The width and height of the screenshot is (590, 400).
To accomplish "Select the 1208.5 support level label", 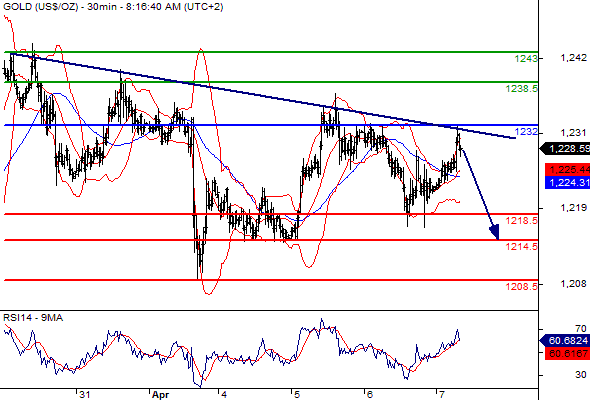I will pyautogui.click(x=522, y=286).
